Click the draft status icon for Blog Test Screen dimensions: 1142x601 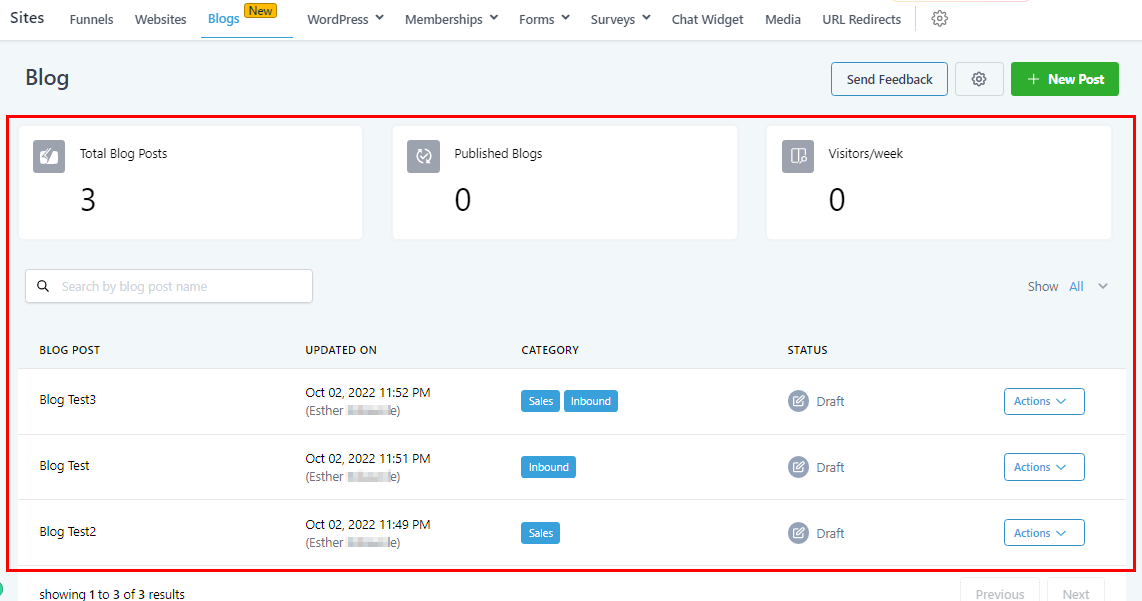coord(798,467)
